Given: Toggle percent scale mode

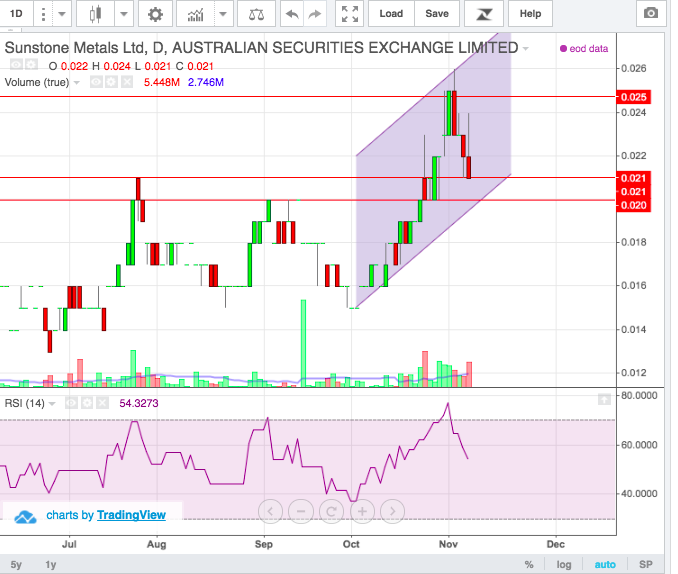Looking at the screenshot, I should pos(529,564).
